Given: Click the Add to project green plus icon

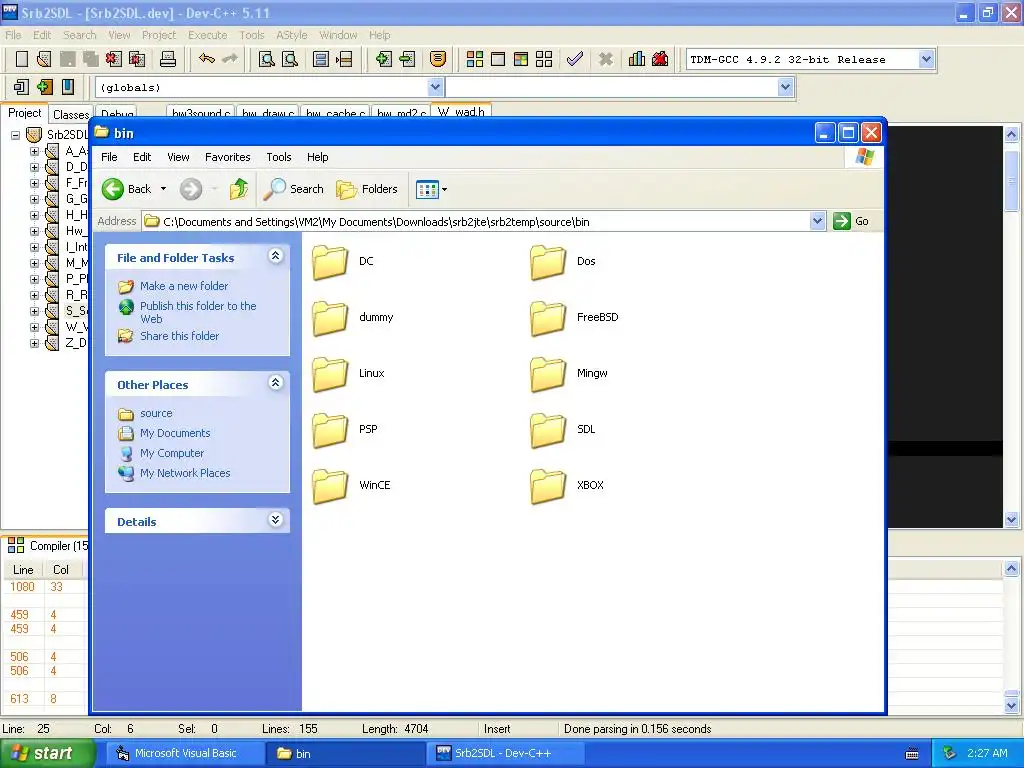Looking at the screenshot, I should [383, 59].
